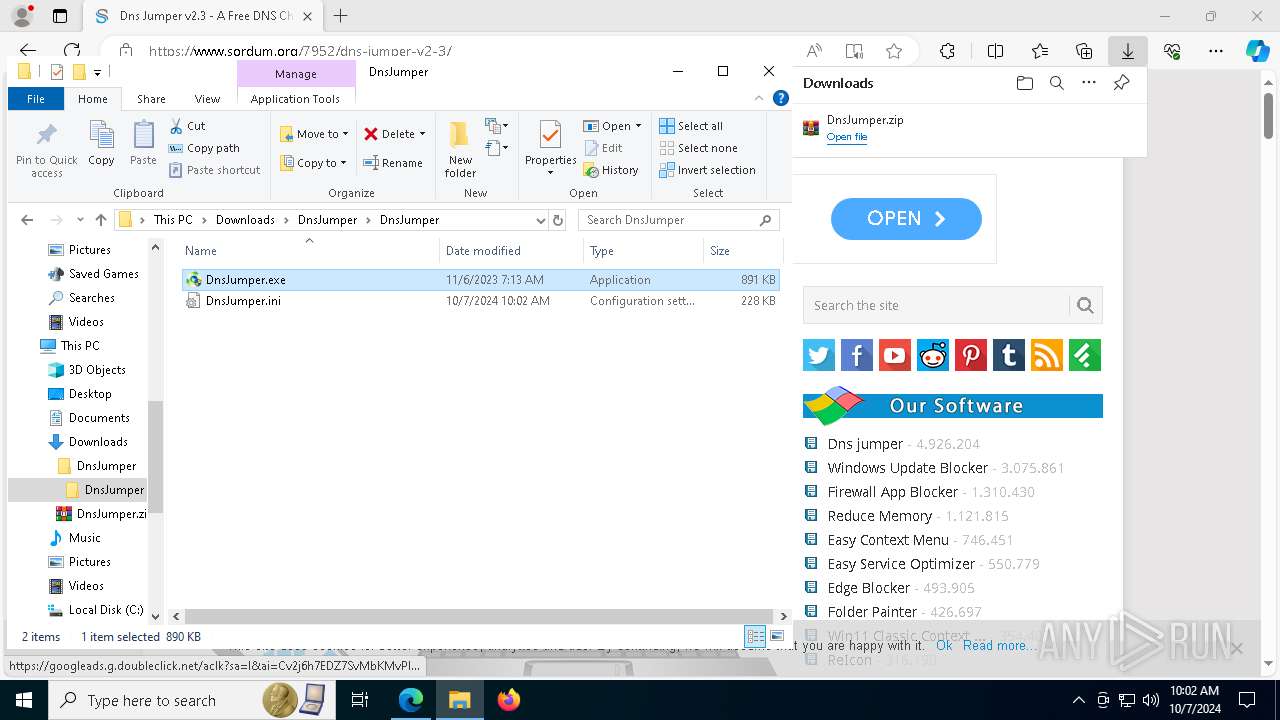Open the ribbon Open dropdown
This screenshot has width=1280, height=720.
tap(612, 126)
